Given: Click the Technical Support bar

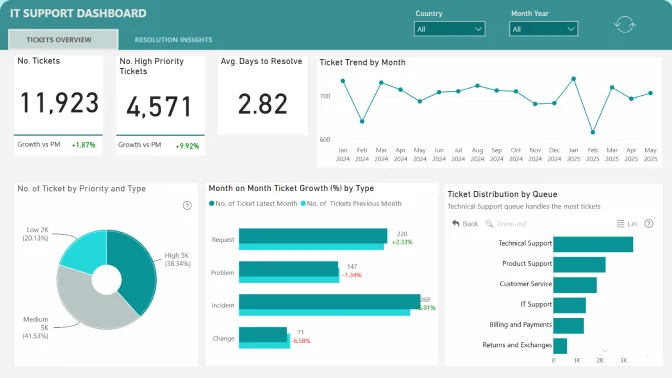Looking at the screenshot, I should click(x=593, y=244).
